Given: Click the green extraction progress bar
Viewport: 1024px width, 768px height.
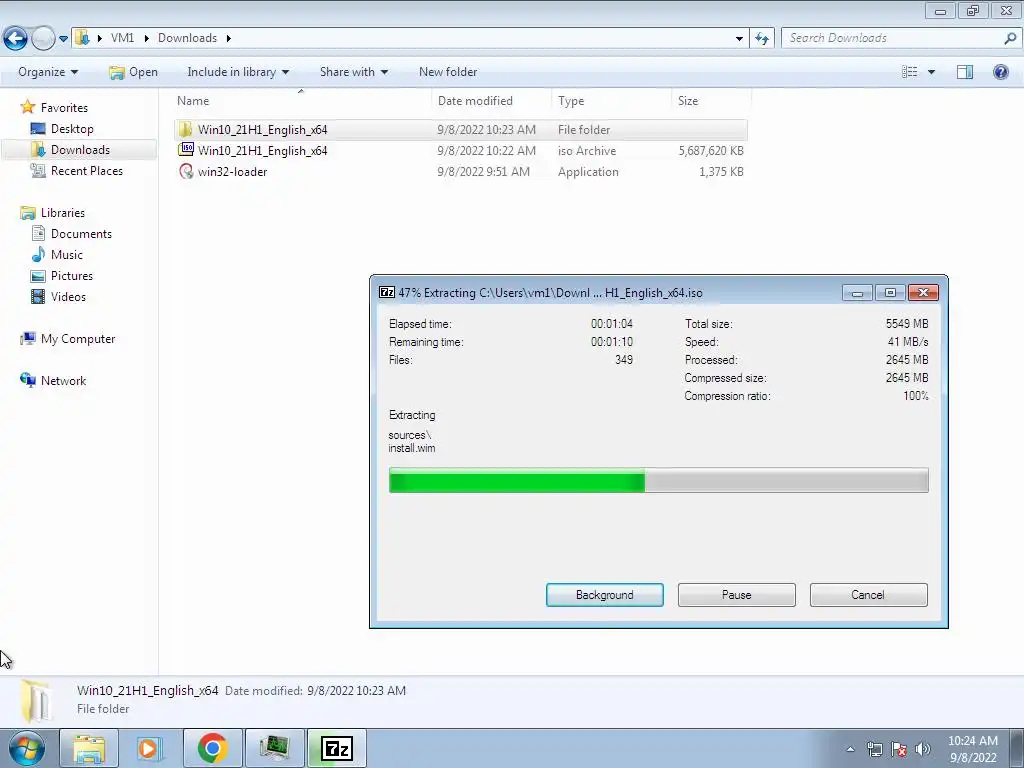Looking at the screenshot, I should pyautogui.click(x=658, y=480).
